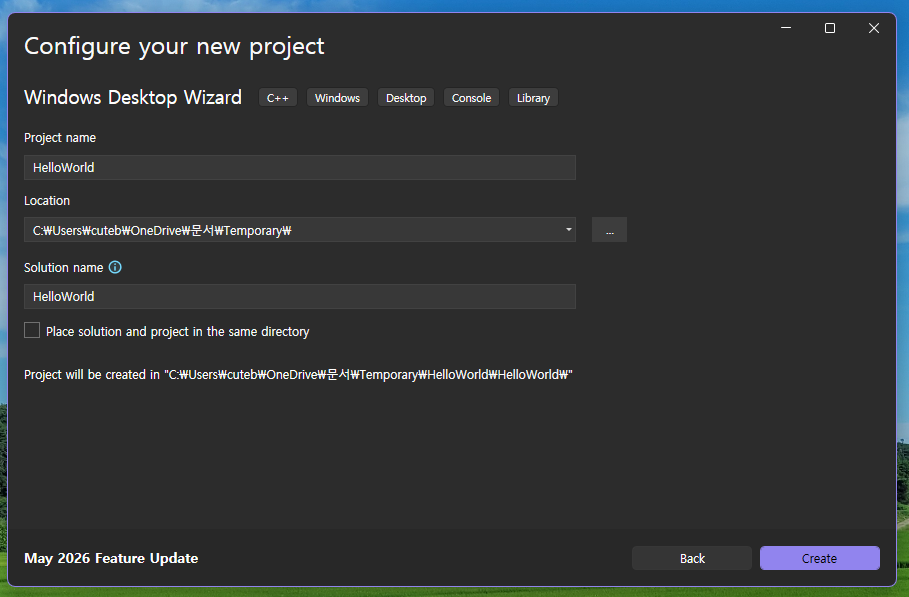This screenshot has height=597, width=909.
Task: Click the Library tag
Action: point(533,98)
